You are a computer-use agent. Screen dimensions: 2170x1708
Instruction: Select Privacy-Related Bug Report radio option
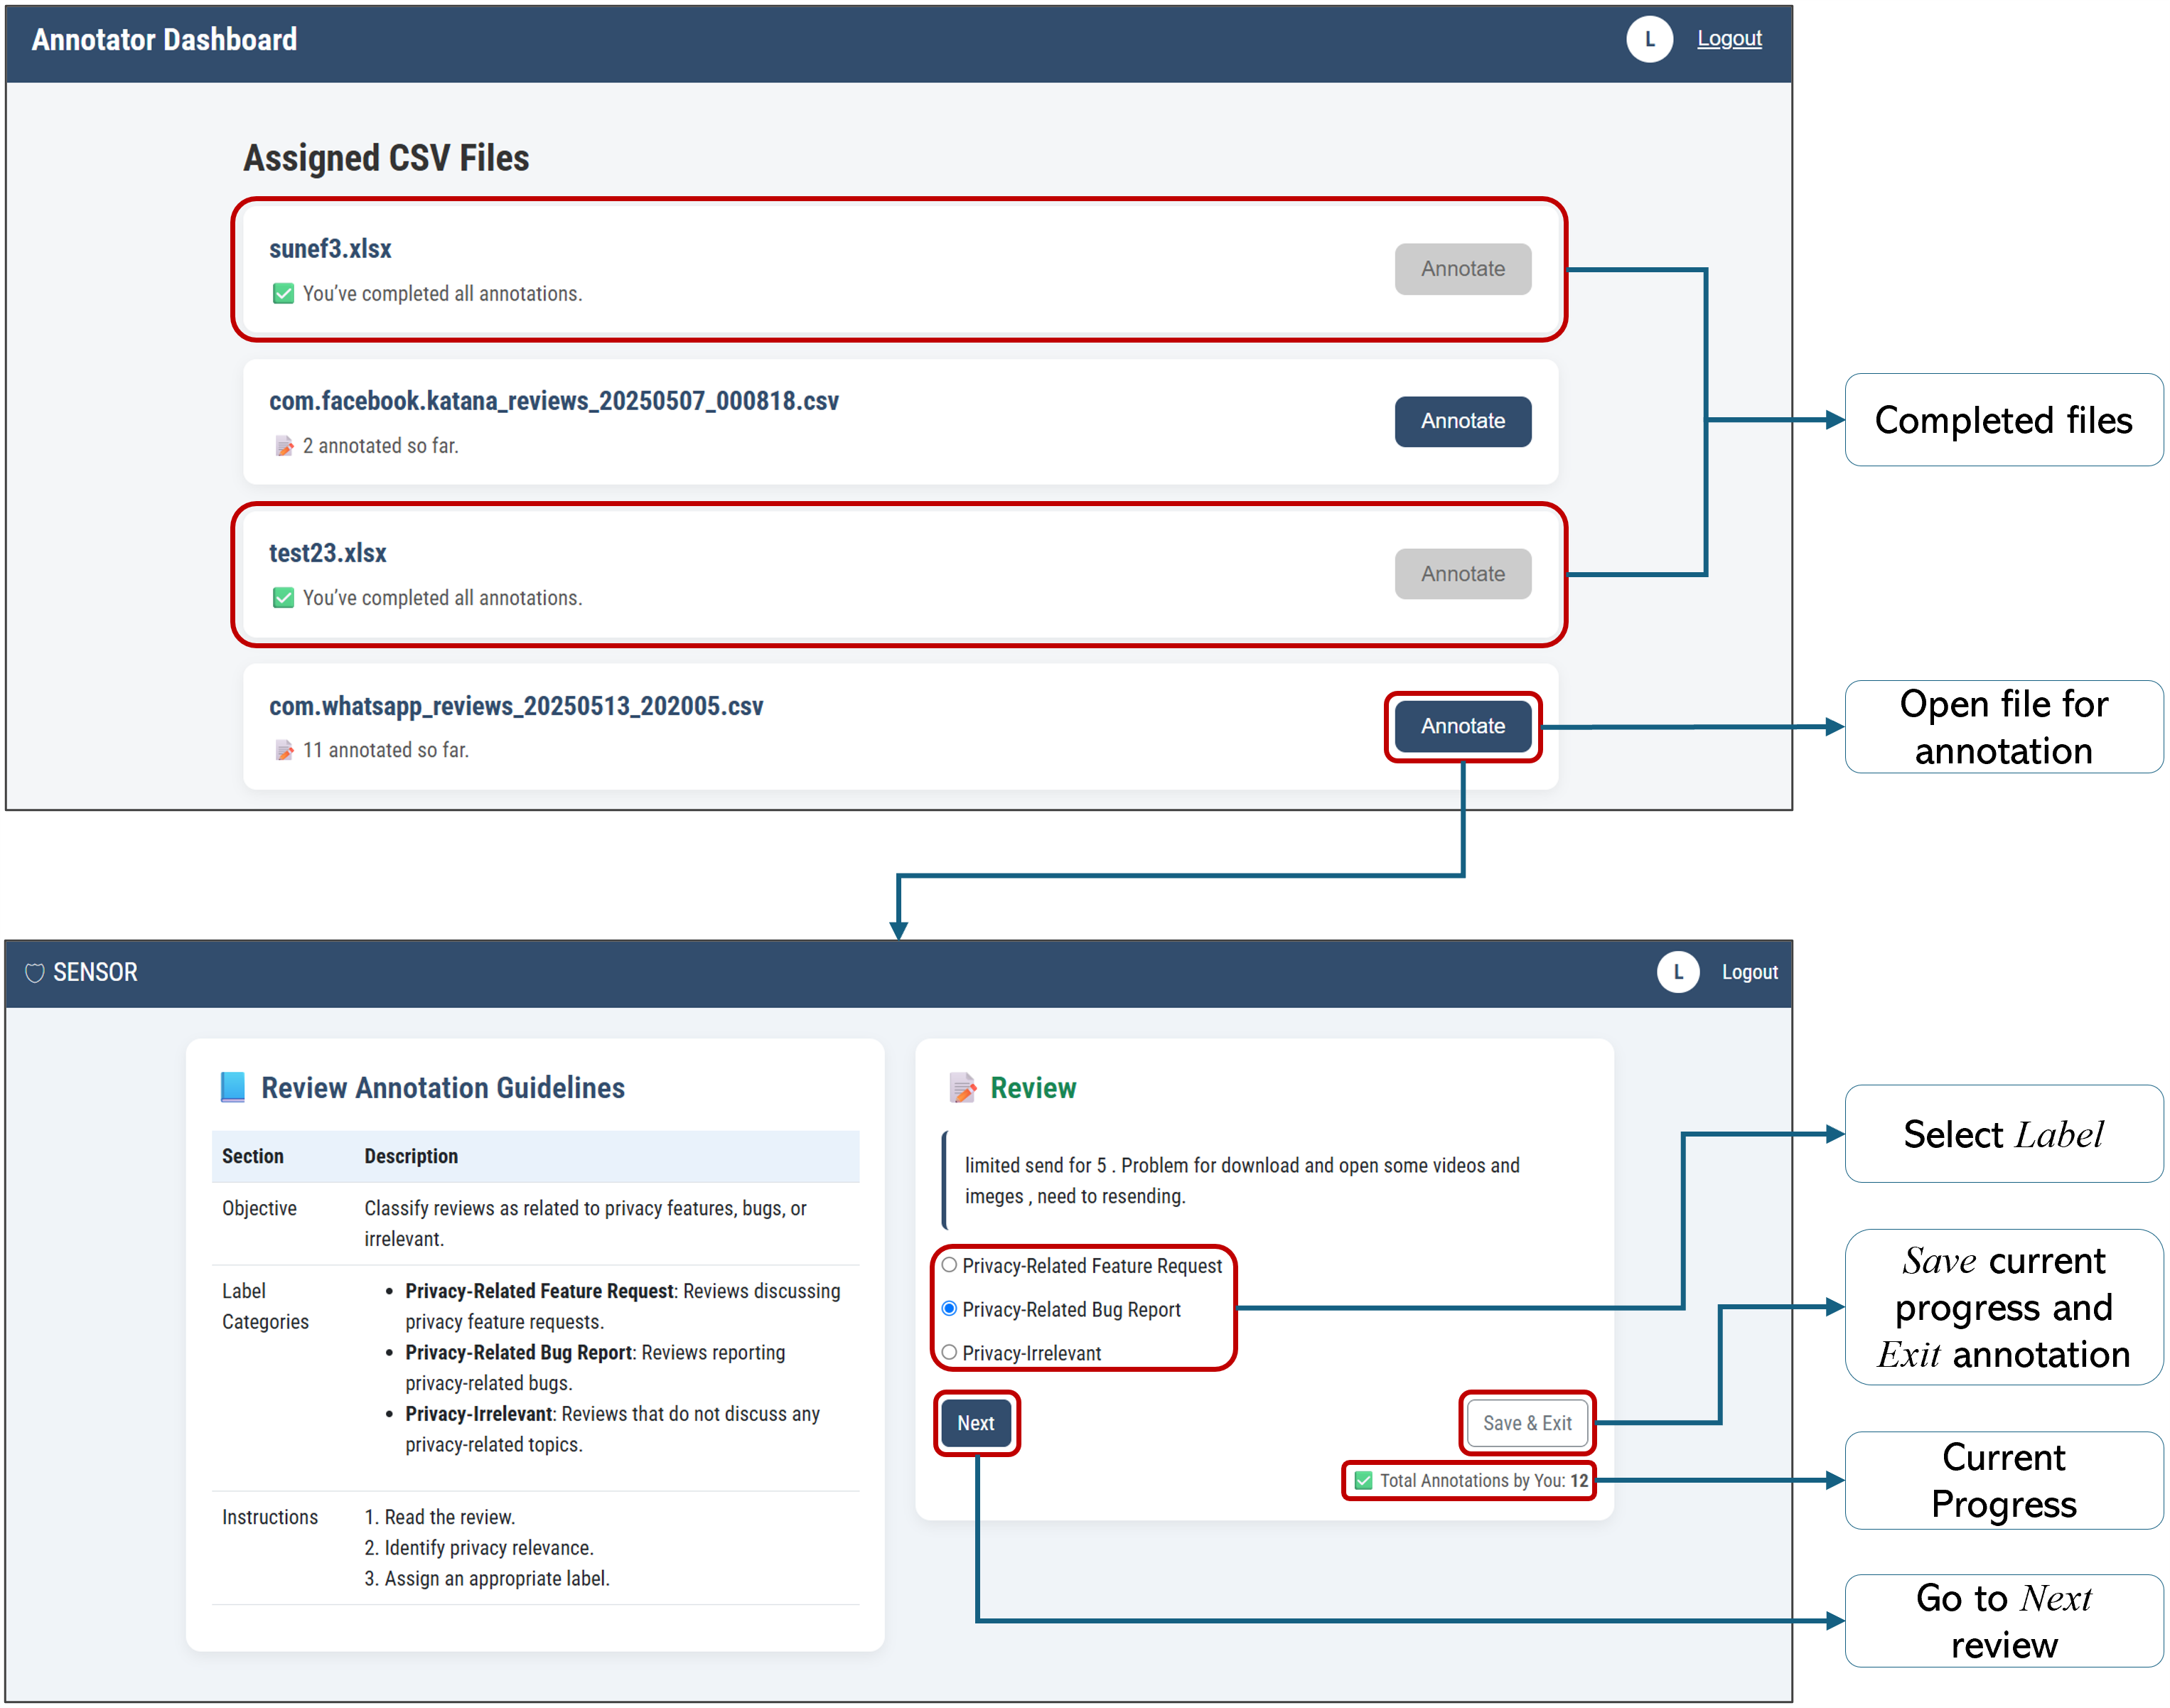coord(949,1308)
